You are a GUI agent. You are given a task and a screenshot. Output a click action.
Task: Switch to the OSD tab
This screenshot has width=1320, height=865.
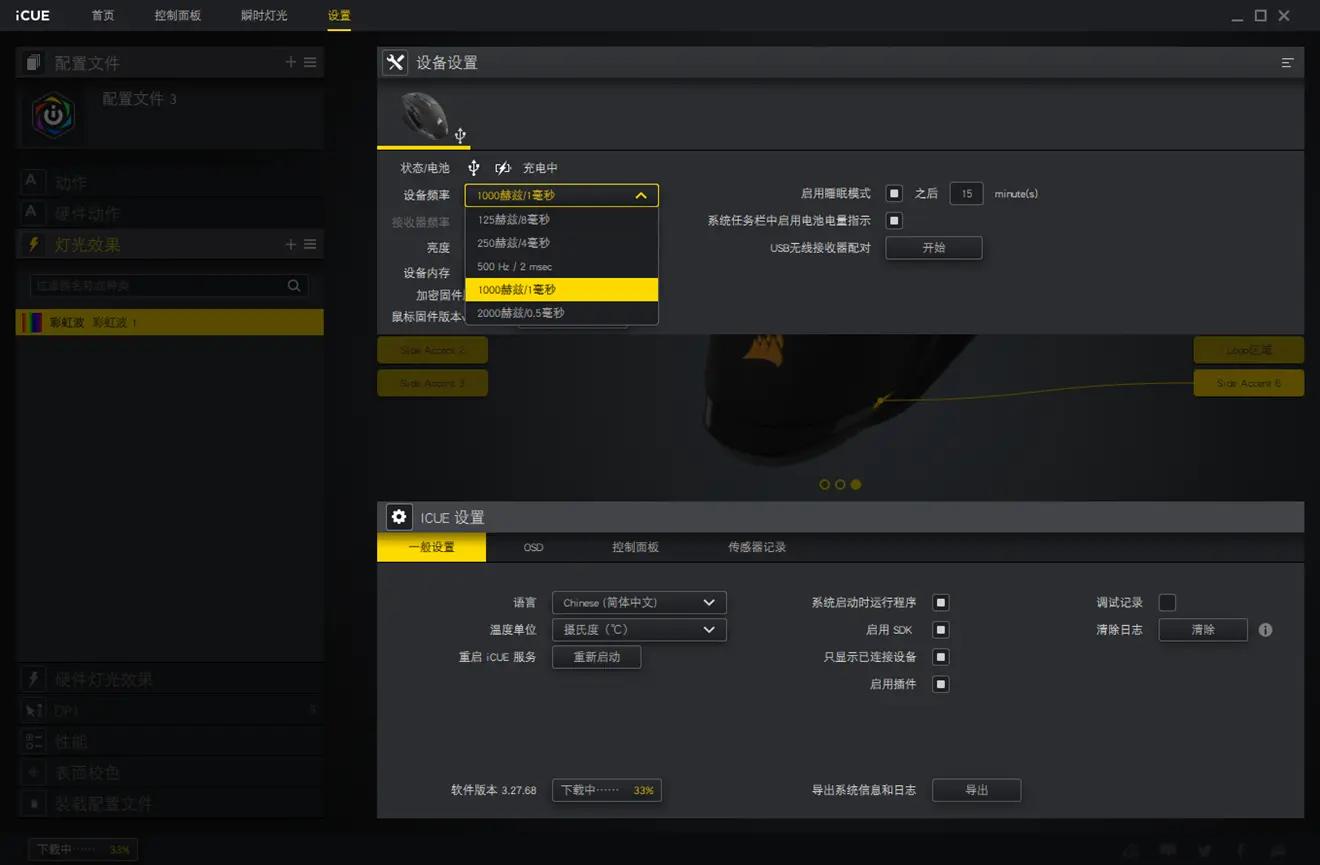(533, 547)
